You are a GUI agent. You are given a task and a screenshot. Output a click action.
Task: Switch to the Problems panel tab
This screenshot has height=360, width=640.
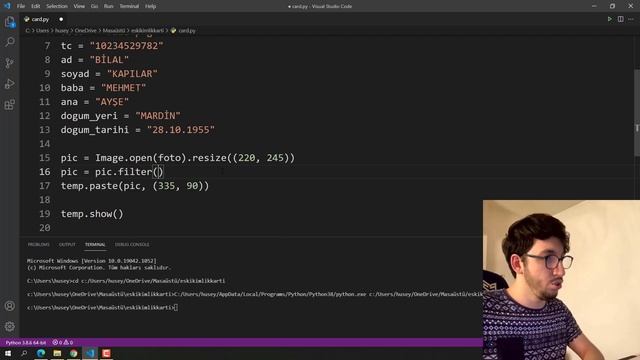(x=38, y=244)
